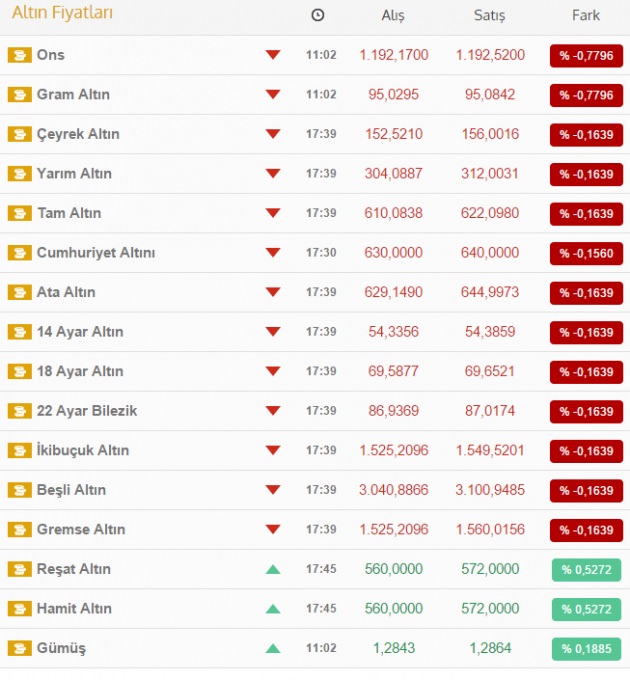Click the green % 0,1885 badge for Gümüş
The width and height of the screenshot is (630, 680).
tap(586, 649)
